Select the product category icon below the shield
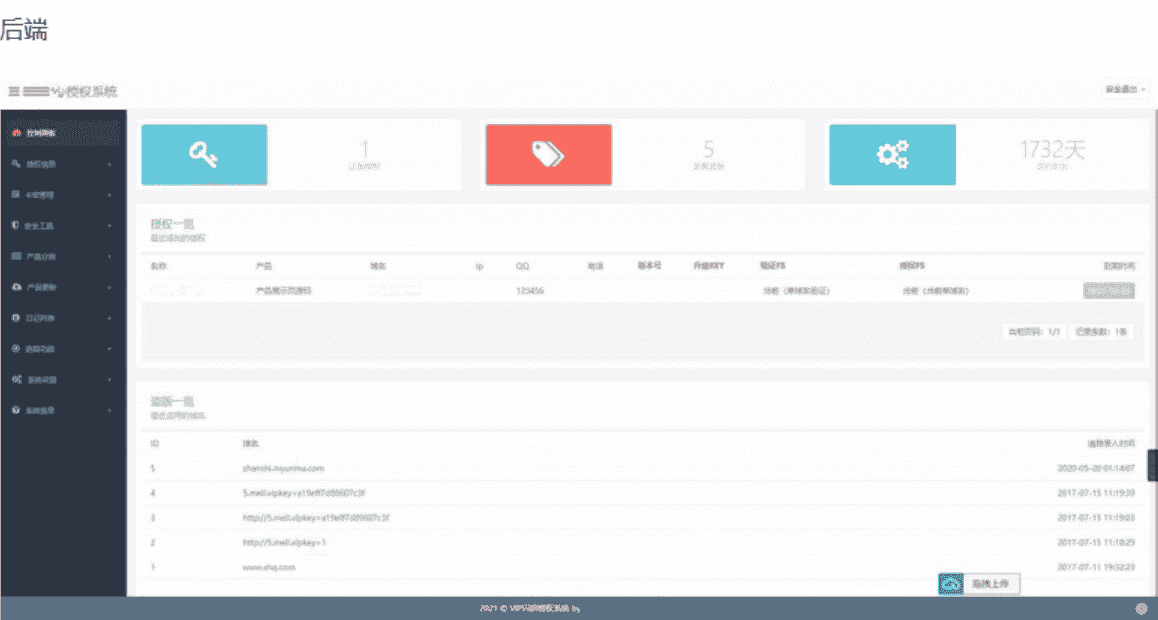Viewport: 1158px width, 620px height. 16,256
